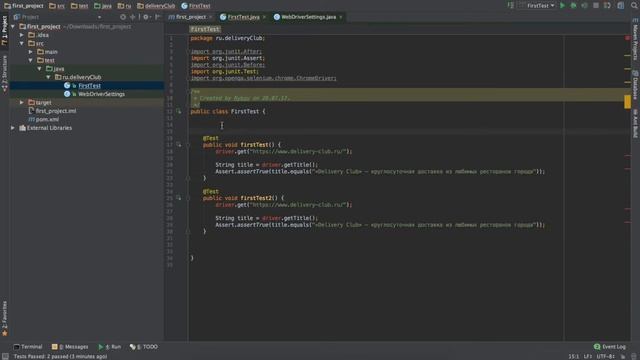Viewport: 640px width, 360px height.
Task: Select WebDriverSettings in the project tree
Action: pyautogui.click(x=101, y=94)
